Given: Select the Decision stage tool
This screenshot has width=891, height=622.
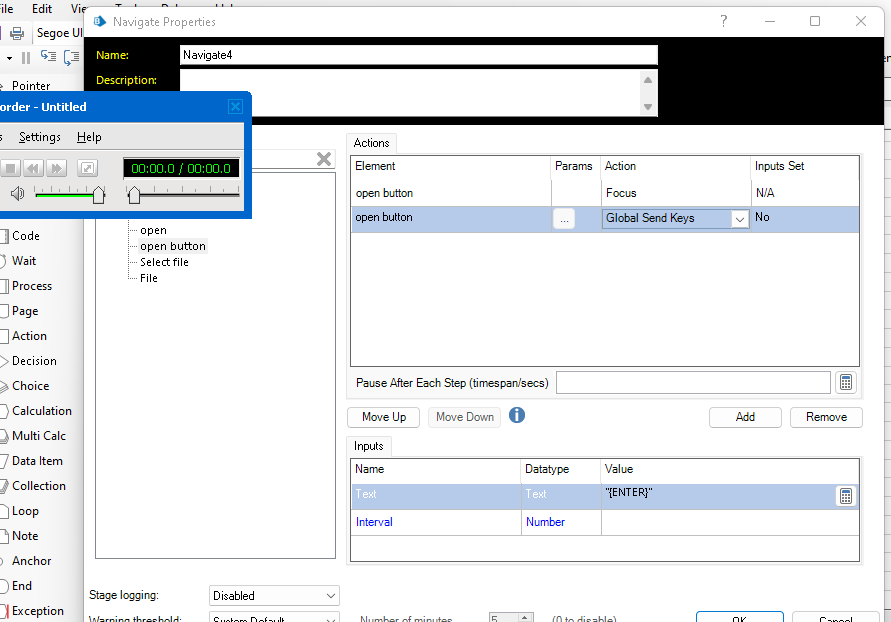Looking at the screenshot, I should [x=34, y=361].
